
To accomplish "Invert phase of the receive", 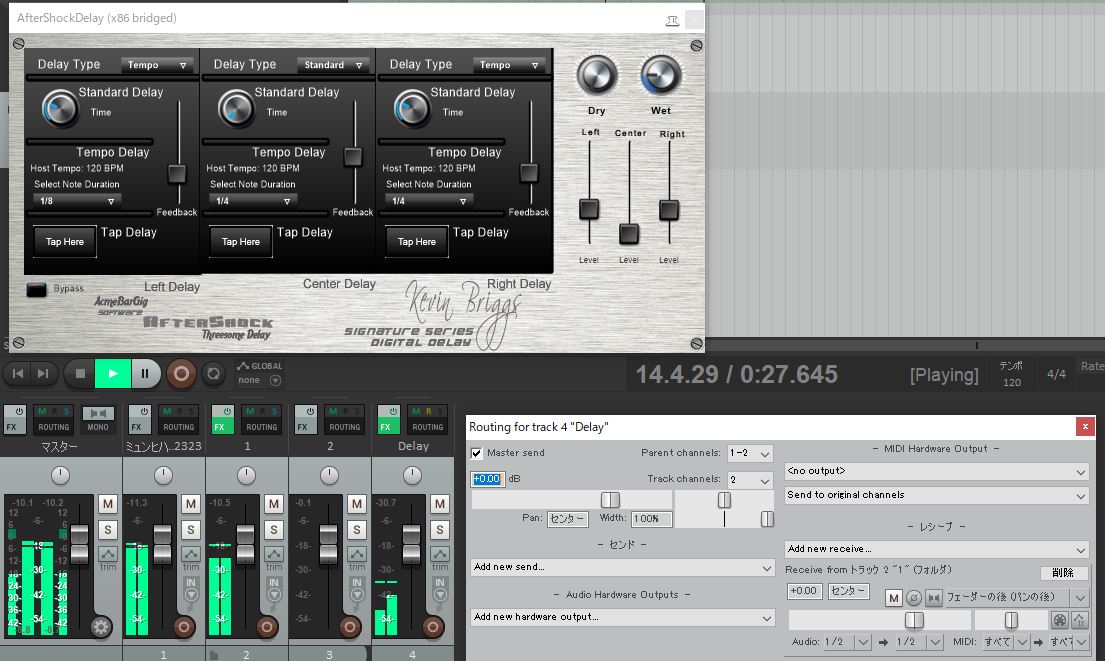I will pyautogui.click(x=913, y=598).
